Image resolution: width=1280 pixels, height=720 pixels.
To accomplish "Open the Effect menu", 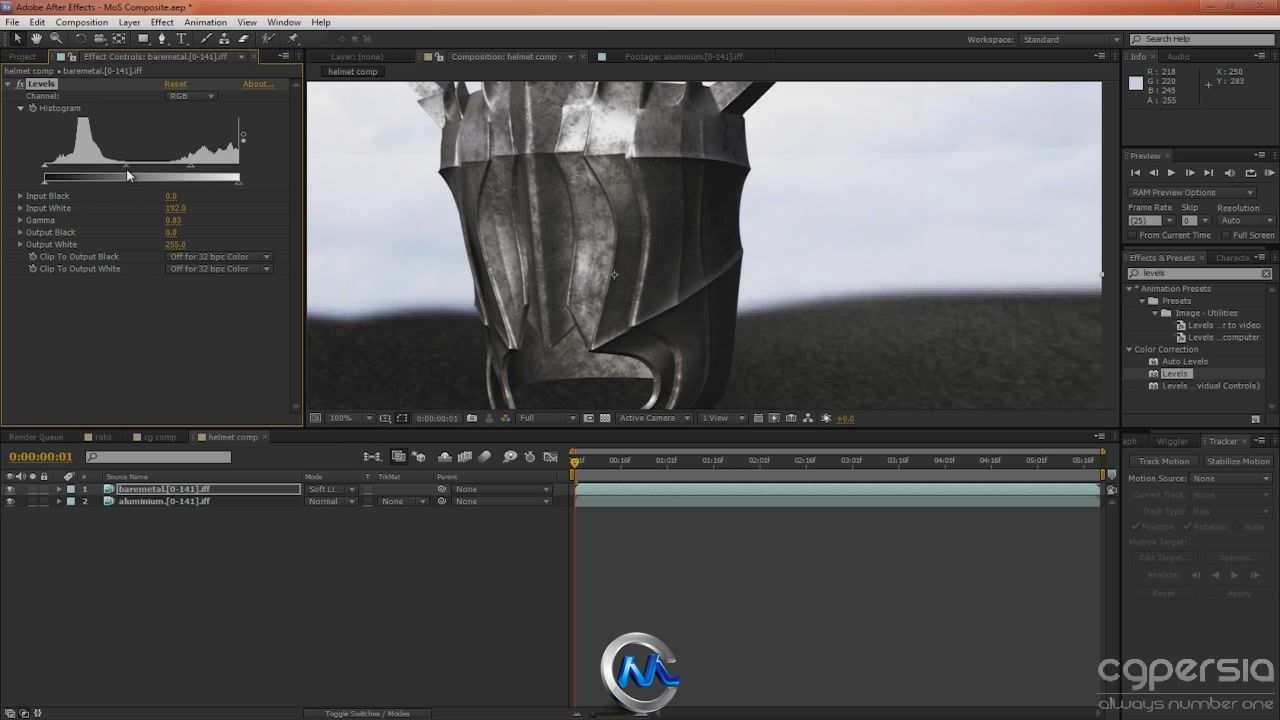I will (162, 22).
